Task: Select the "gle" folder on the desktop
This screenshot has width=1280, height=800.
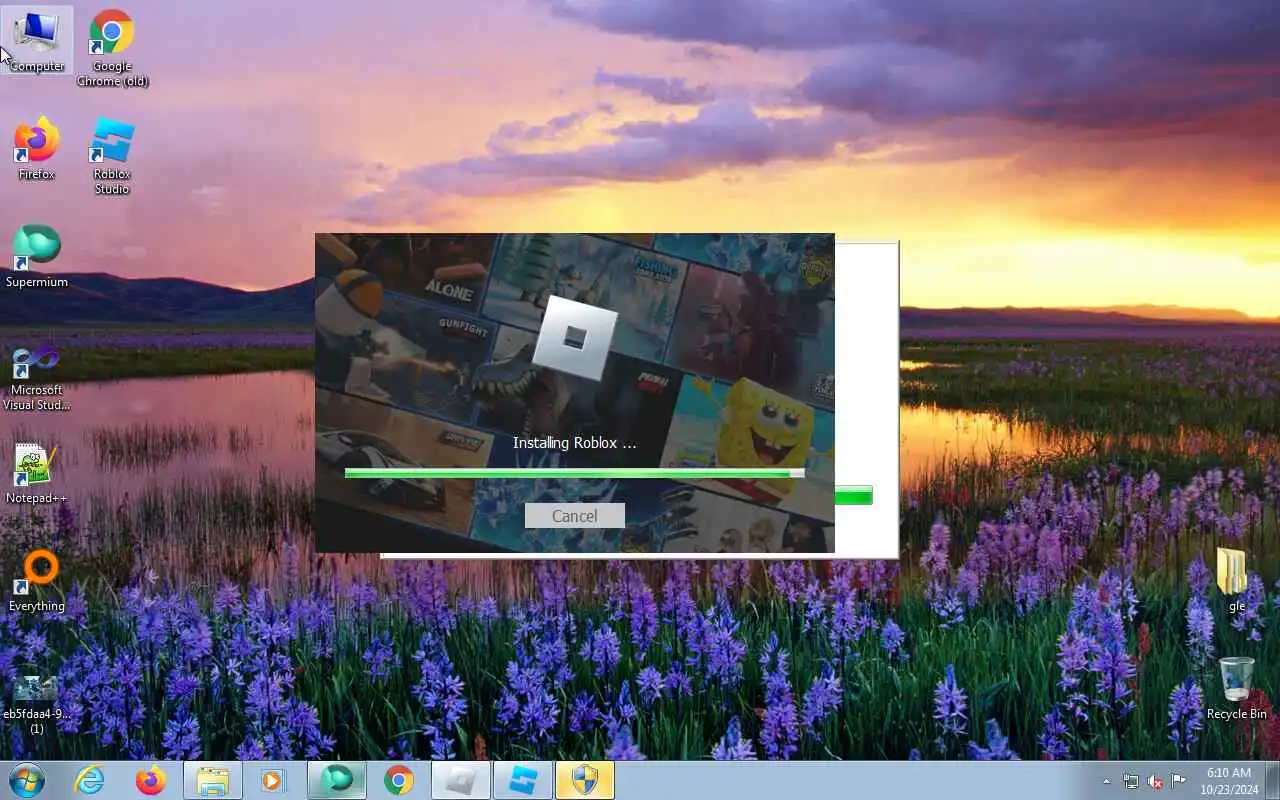Action: click(1236, 580)
